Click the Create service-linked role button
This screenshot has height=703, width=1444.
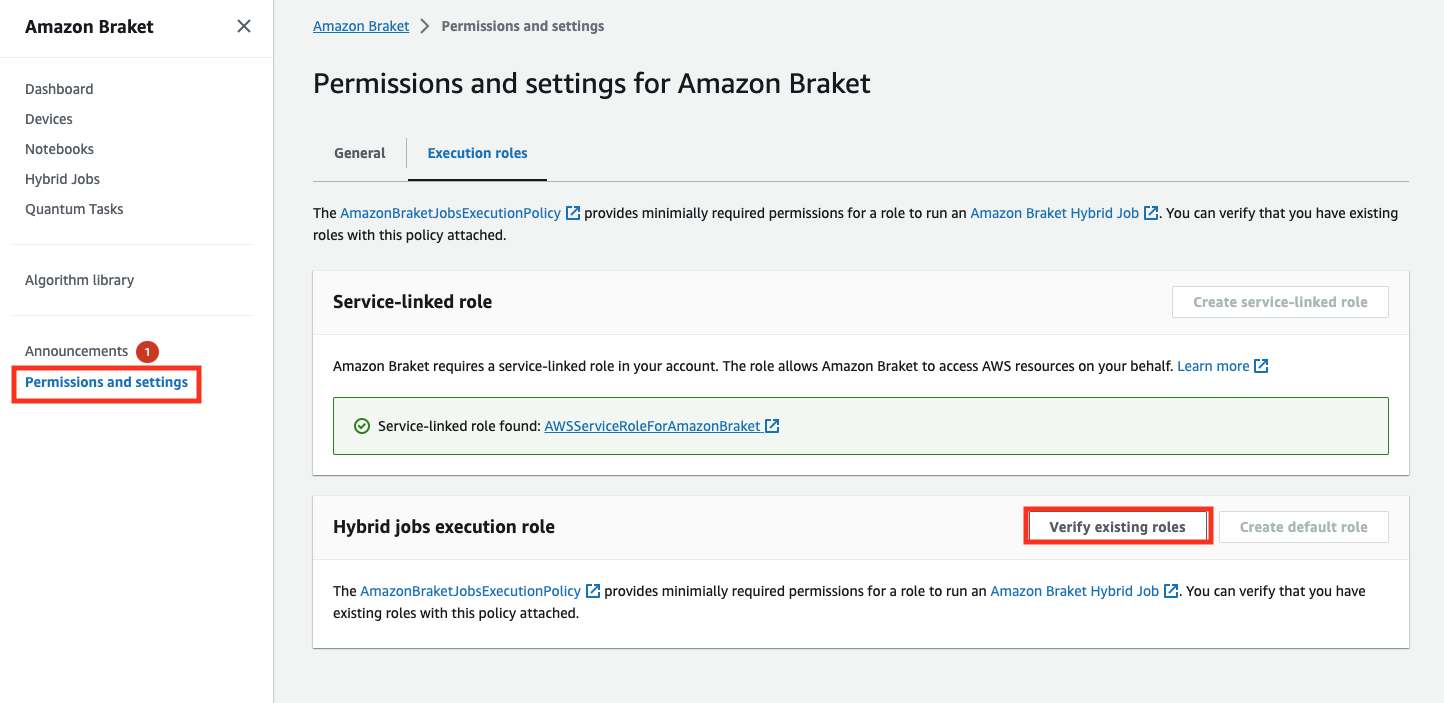tap(1280, 301)
